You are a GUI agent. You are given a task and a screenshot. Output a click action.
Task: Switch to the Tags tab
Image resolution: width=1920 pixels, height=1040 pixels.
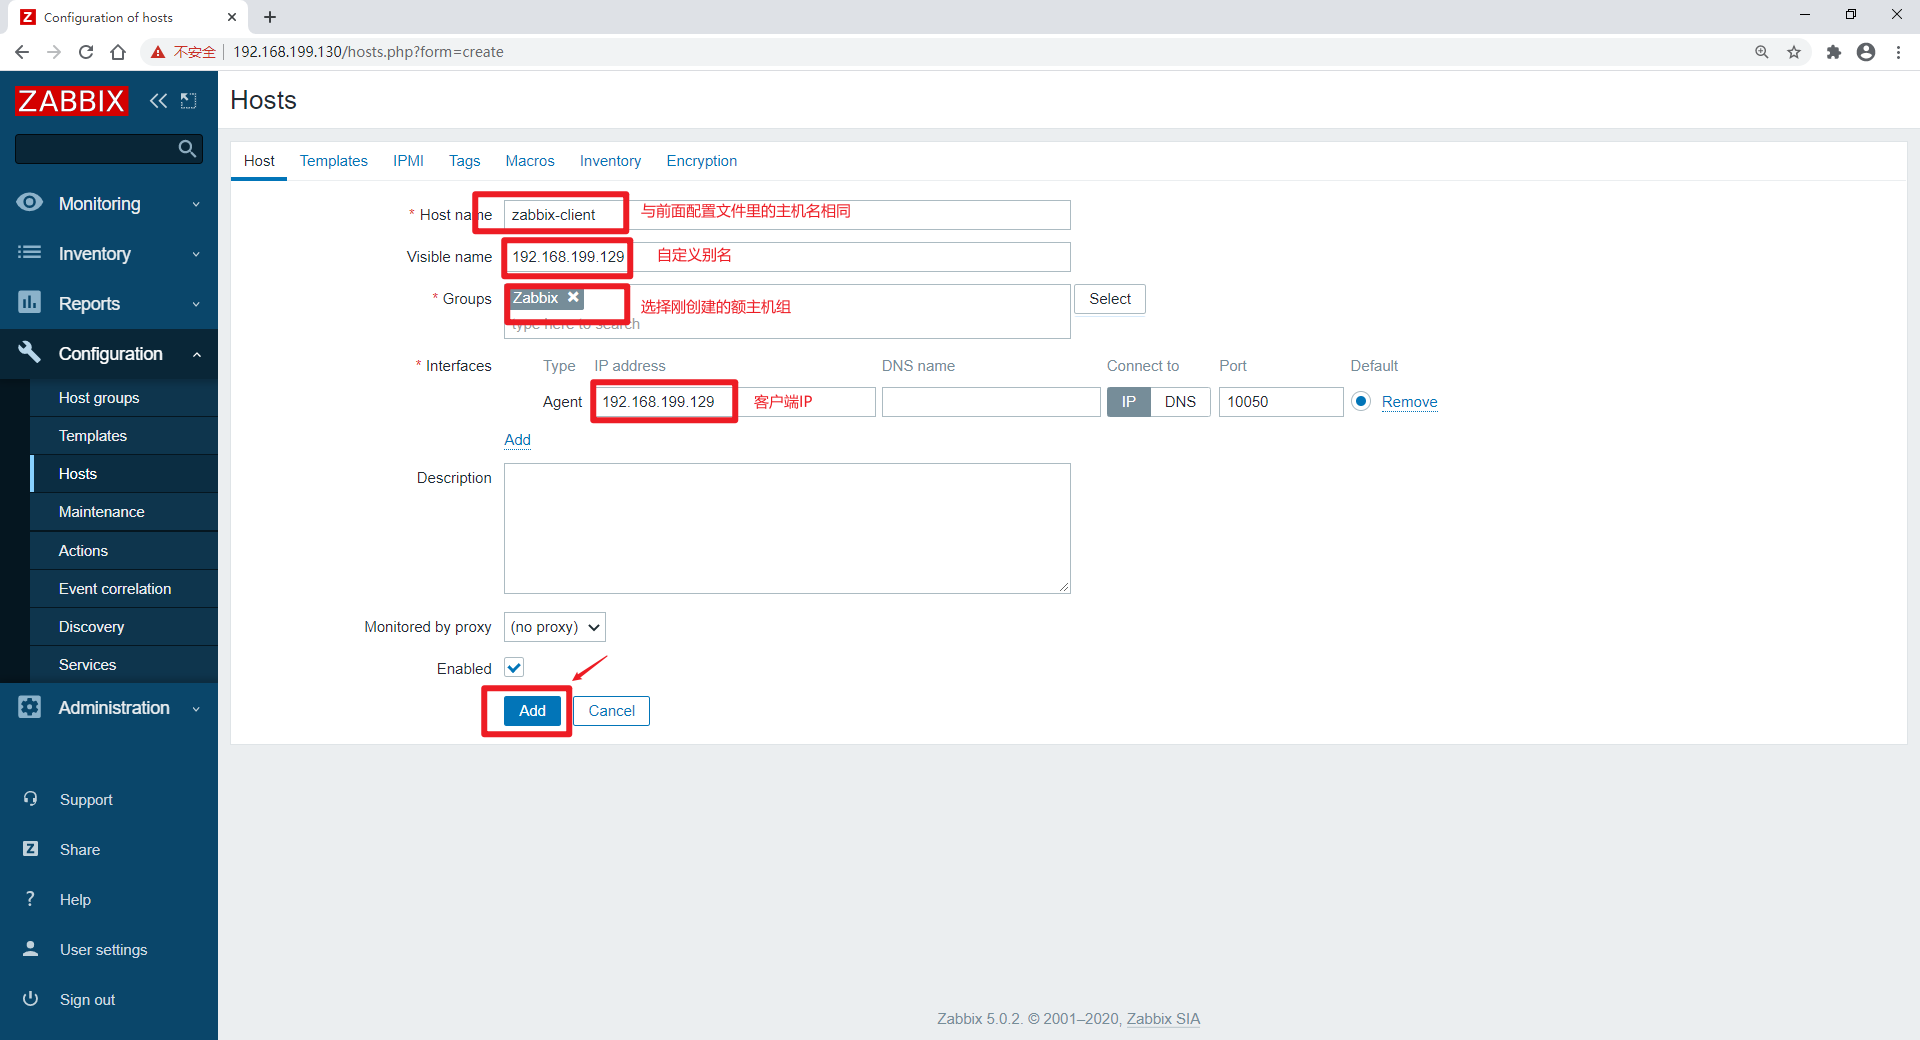point(464,161)
